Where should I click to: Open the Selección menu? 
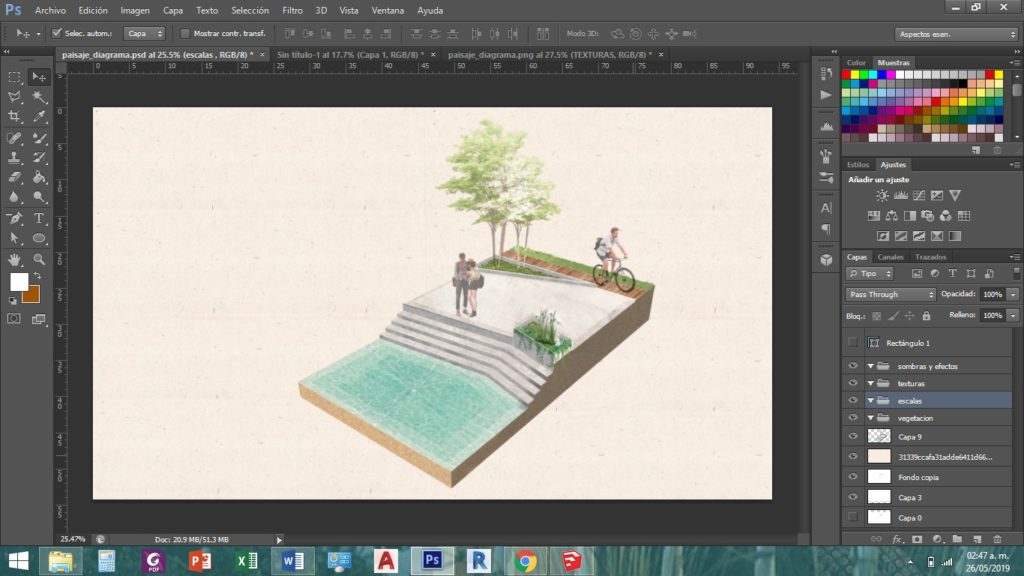(249, 10)
